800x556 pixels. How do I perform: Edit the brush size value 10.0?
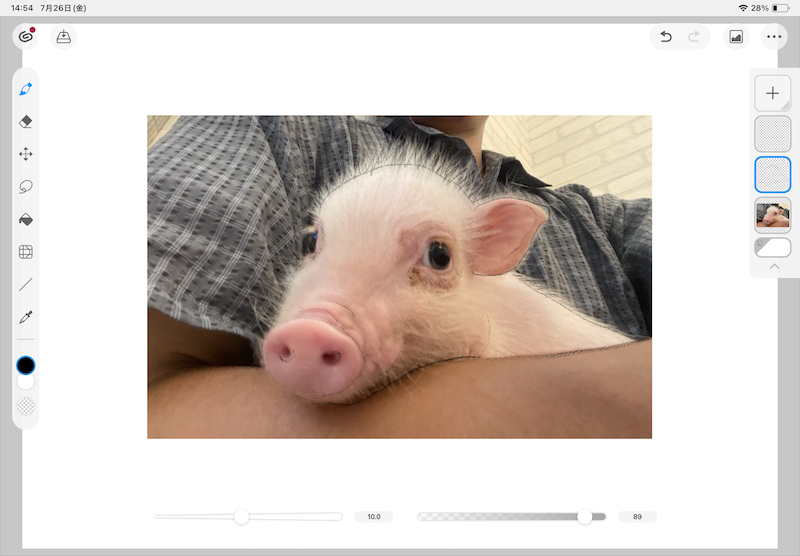point(374,517)
